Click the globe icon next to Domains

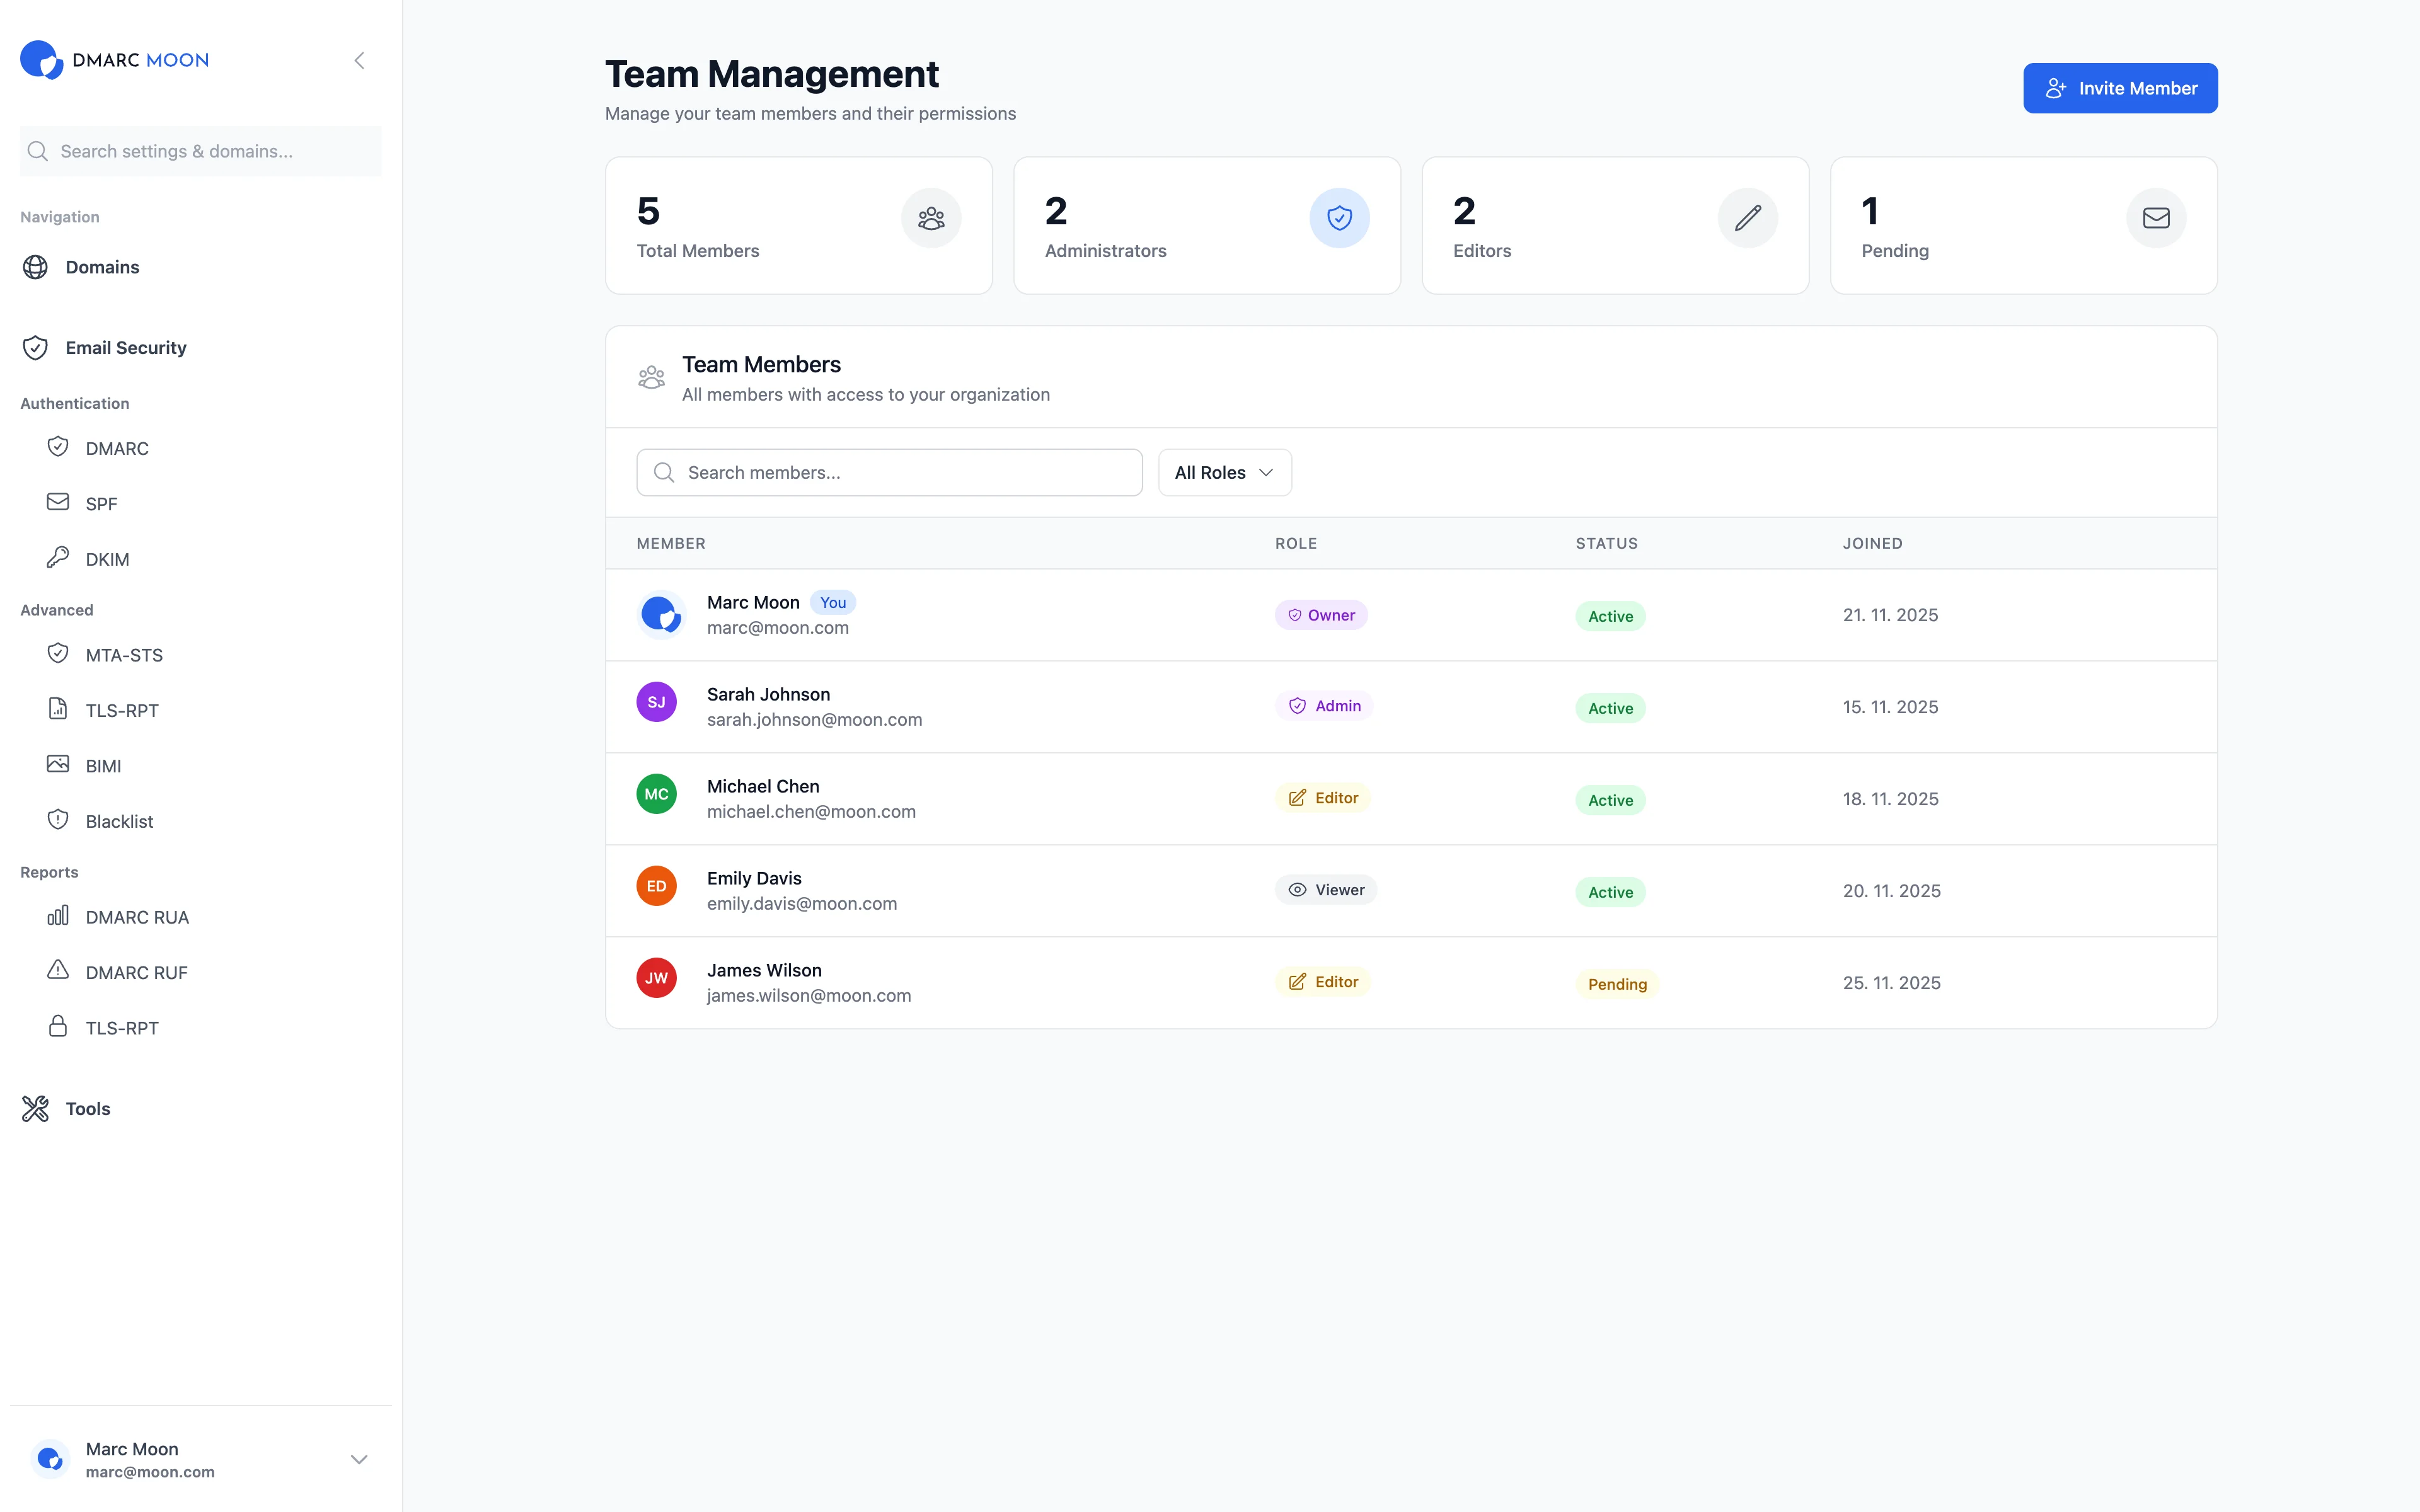pos(36,267)
